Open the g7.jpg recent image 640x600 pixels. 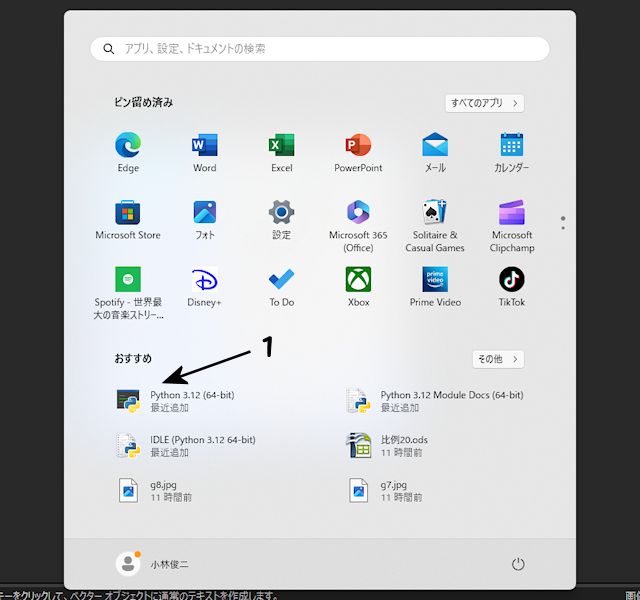[384, 491]
